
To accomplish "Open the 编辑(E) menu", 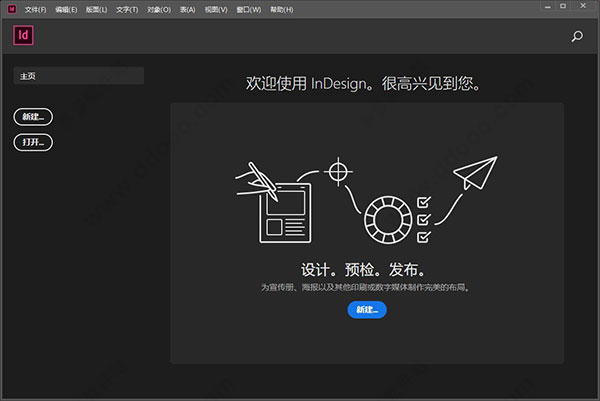I will [66, 10].
